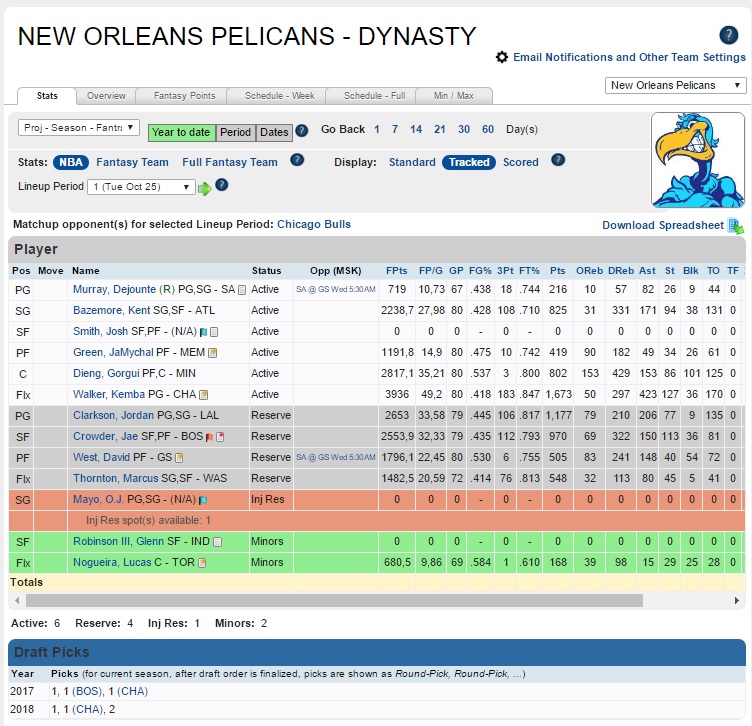
Task: Open news note icon for Dejounte Murray
Action: pyautogui.click(x=242, y=290)
